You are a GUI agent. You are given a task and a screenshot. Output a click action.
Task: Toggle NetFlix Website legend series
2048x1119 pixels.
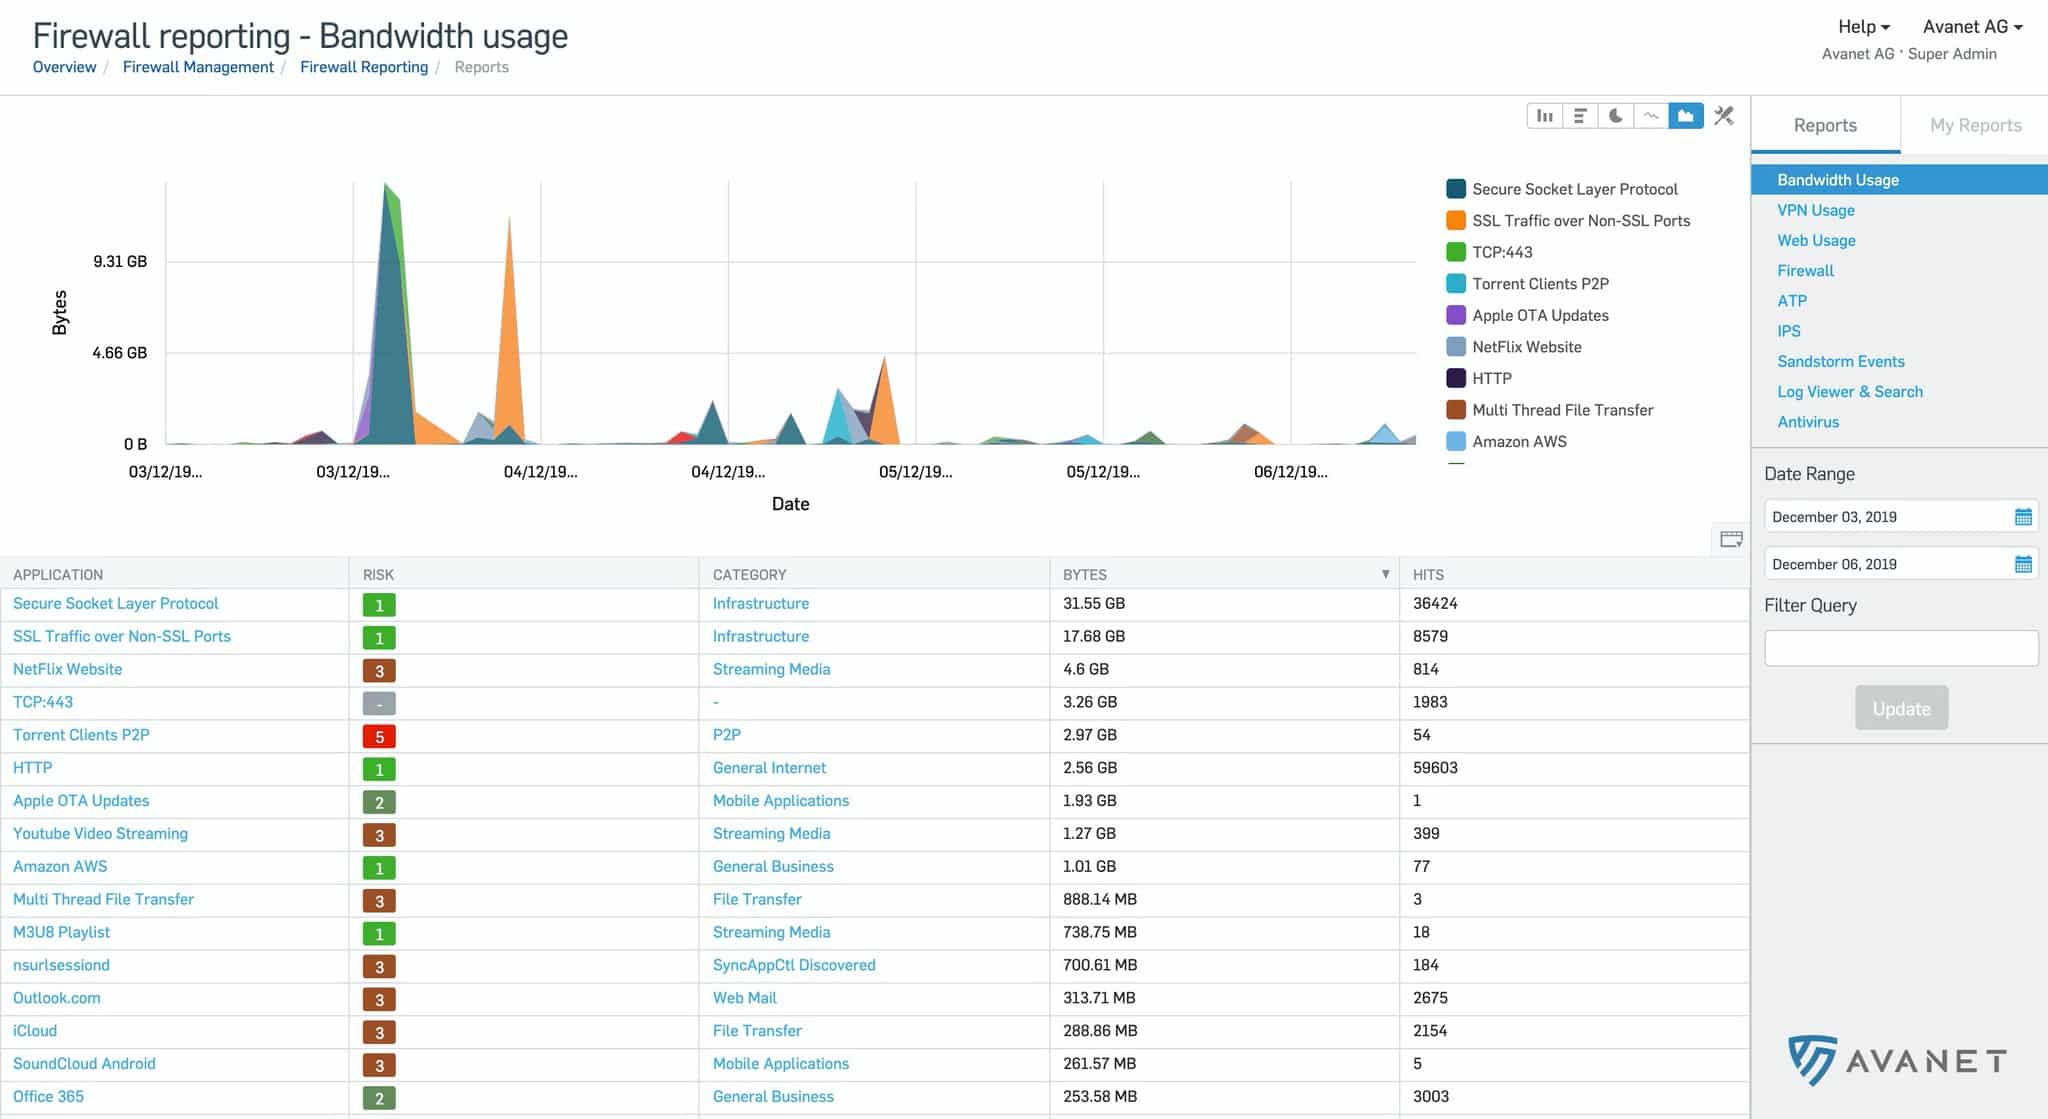(1526, 347)
